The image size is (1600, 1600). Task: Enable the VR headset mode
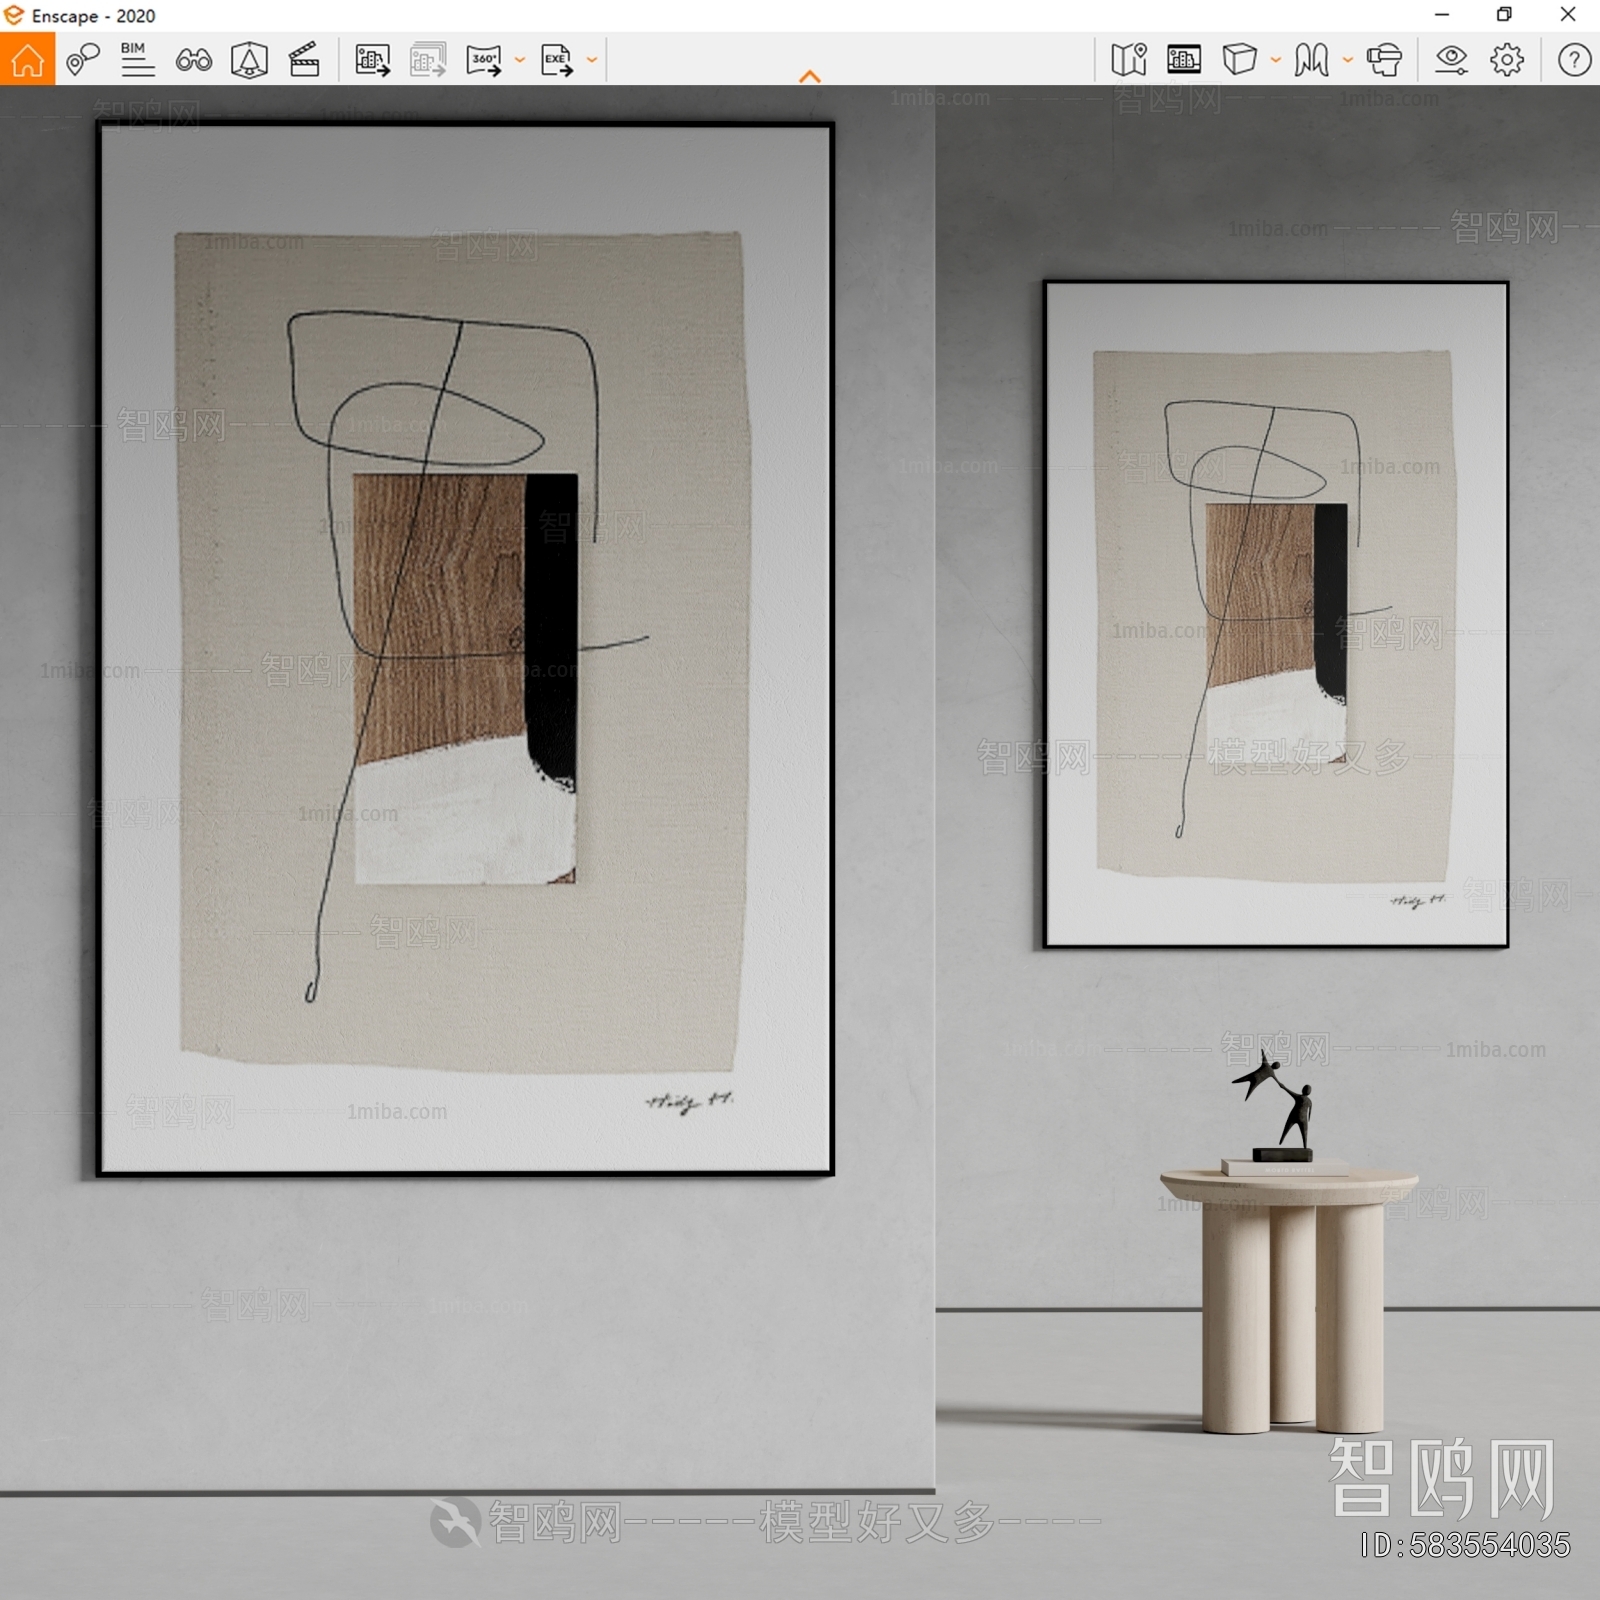(x=1384, y=60)
